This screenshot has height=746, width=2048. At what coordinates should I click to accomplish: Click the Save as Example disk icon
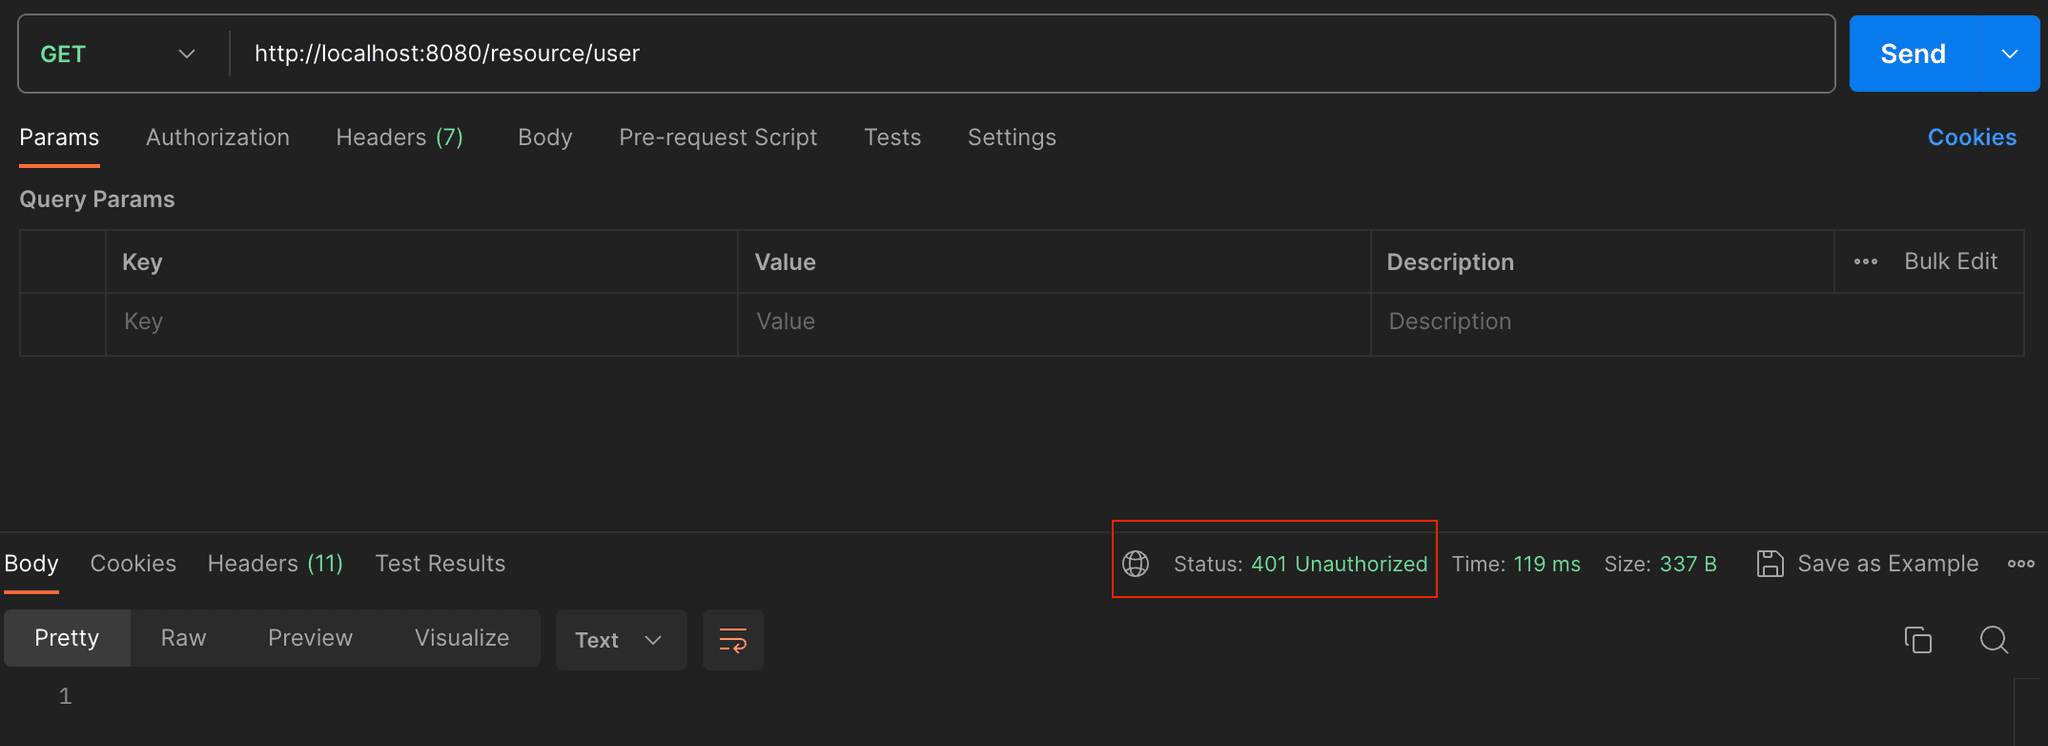[x=1769, y=564]
